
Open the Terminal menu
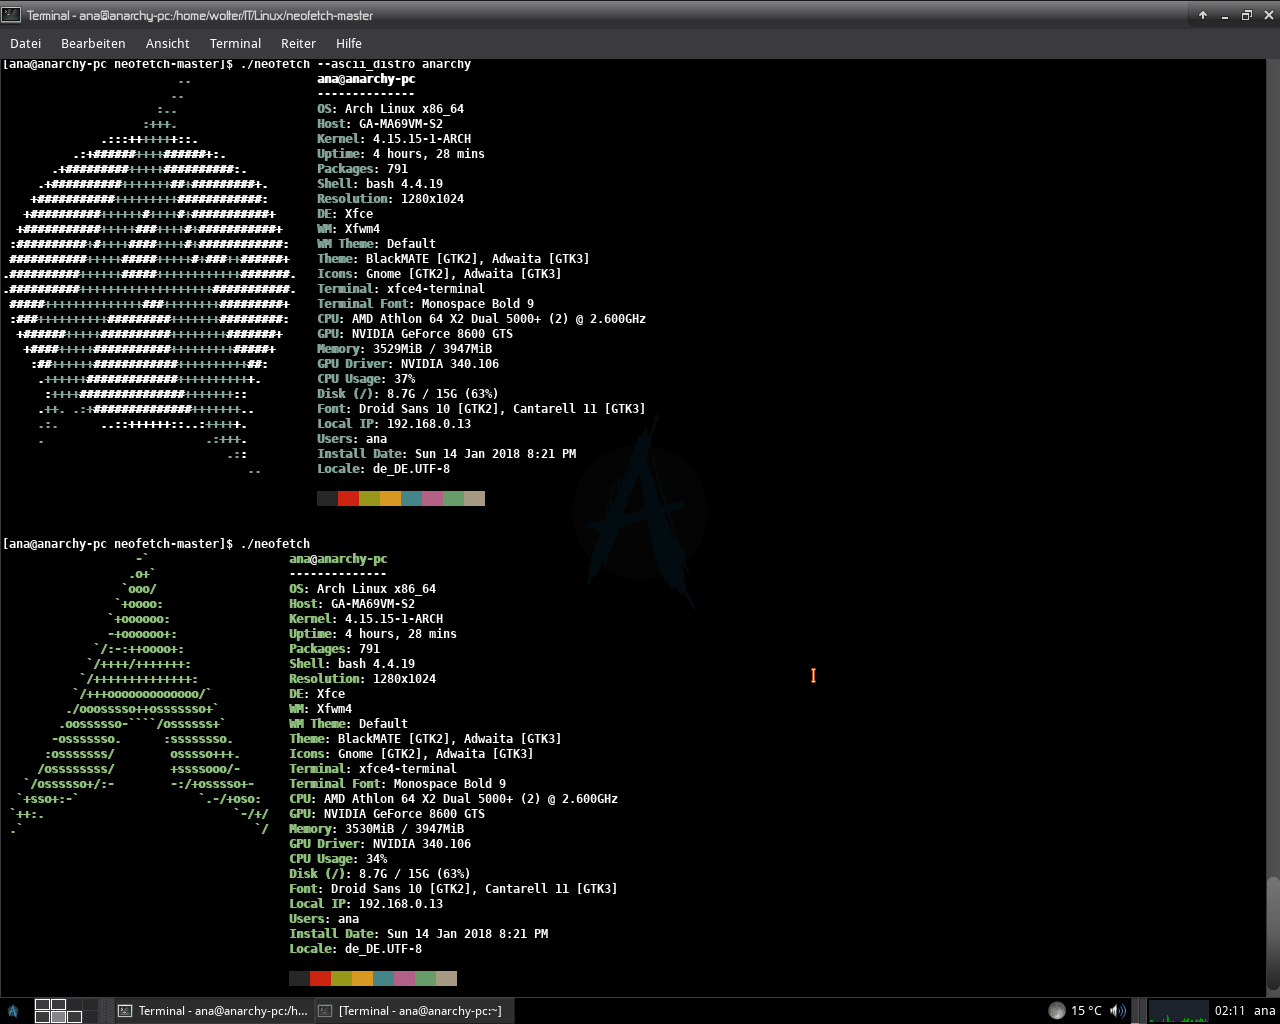coord(235,43)
